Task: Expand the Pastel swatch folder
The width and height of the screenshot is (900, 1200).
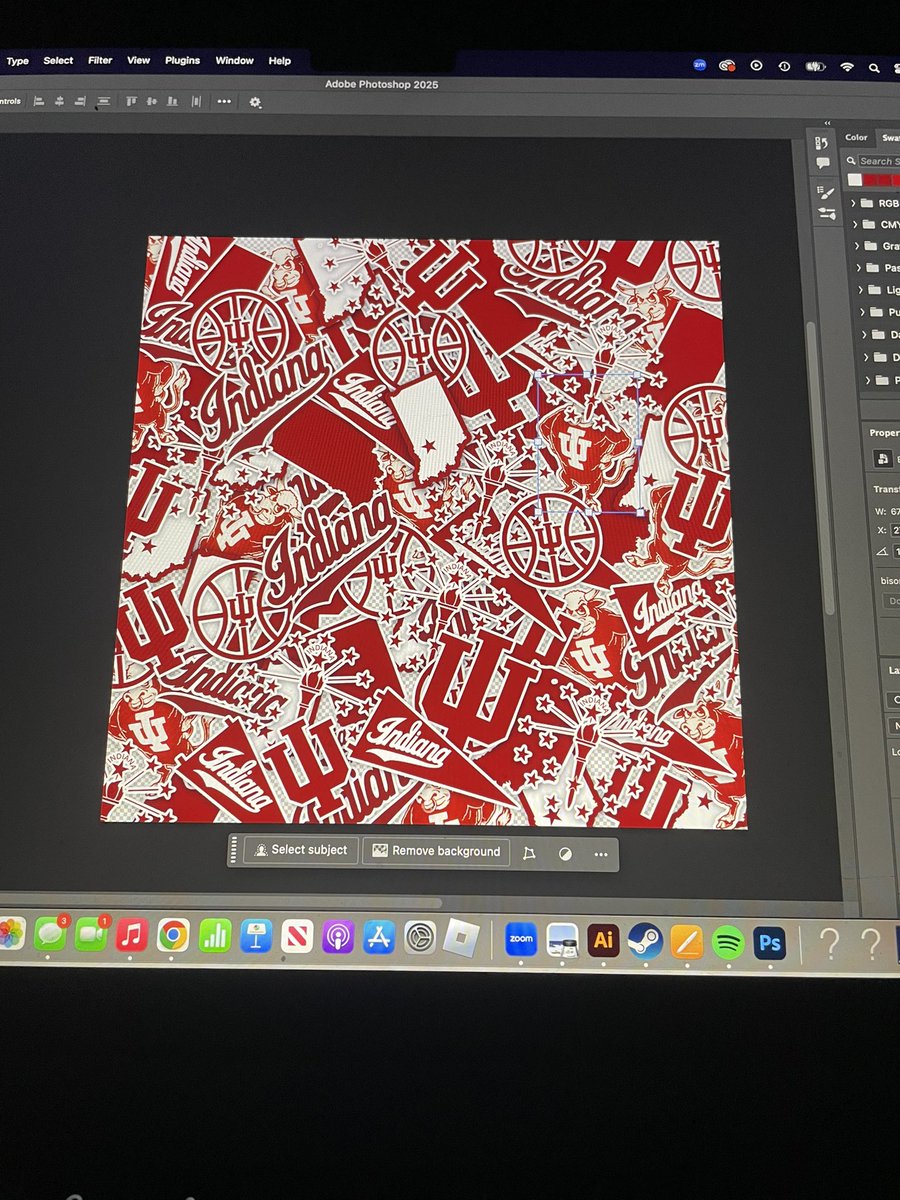Action: coord(860,268)
